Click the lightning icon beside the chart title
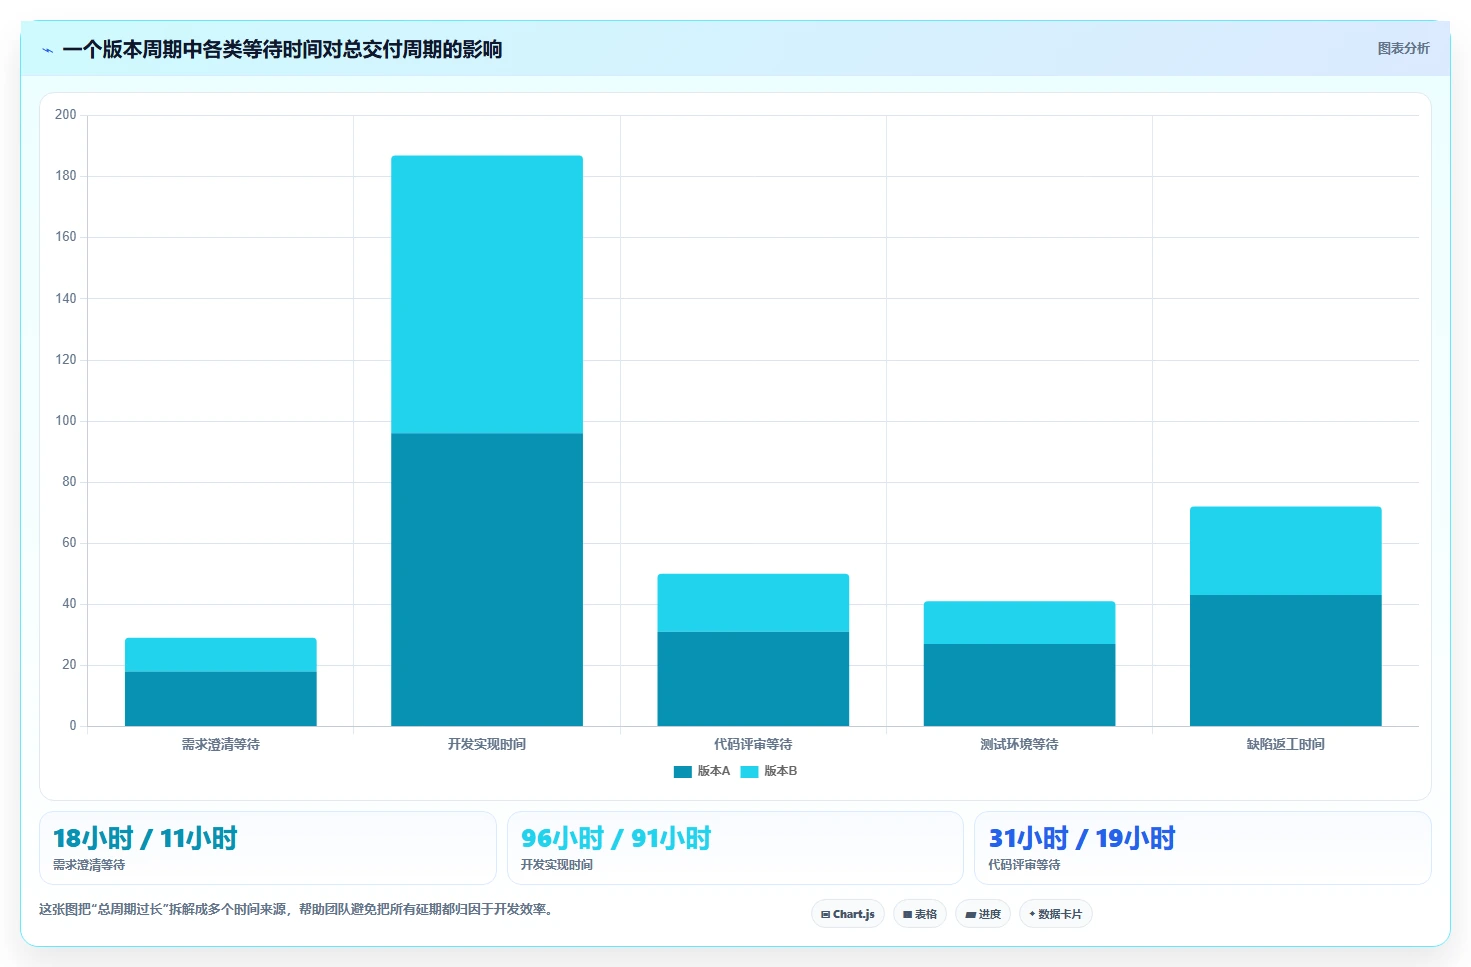Screen dimensions: 1471x967 47,50
